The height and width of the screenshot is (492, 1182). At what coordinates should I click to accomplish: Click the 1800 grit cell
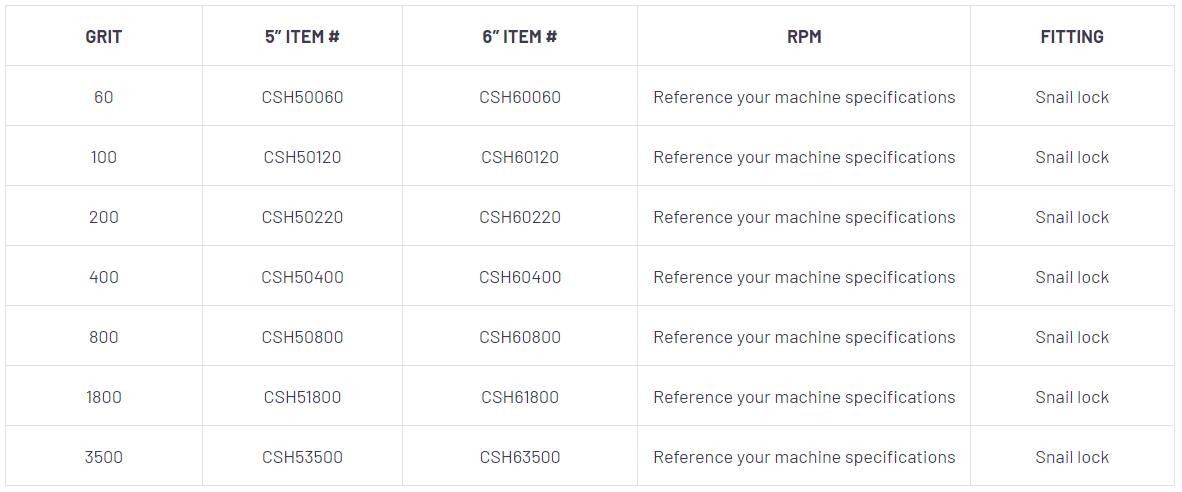(x=104, y=397)
